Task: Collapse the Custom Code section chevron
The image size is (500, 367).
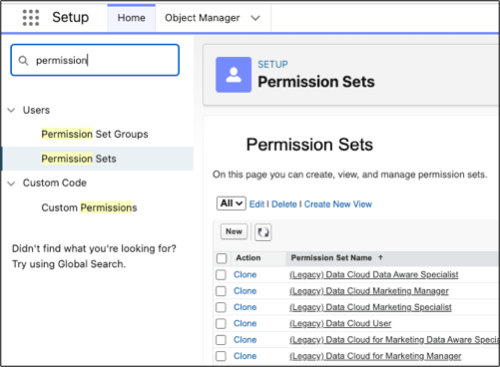Action: tap(11, 183)
